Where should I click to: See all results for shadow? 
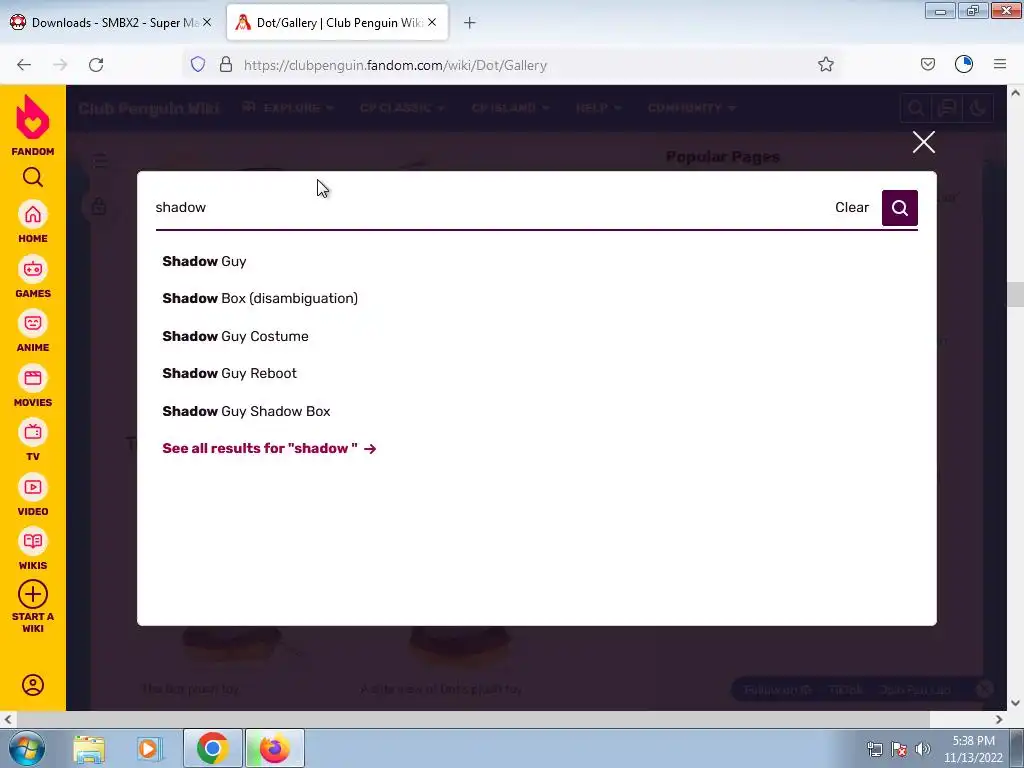click(x=269, y=449)
